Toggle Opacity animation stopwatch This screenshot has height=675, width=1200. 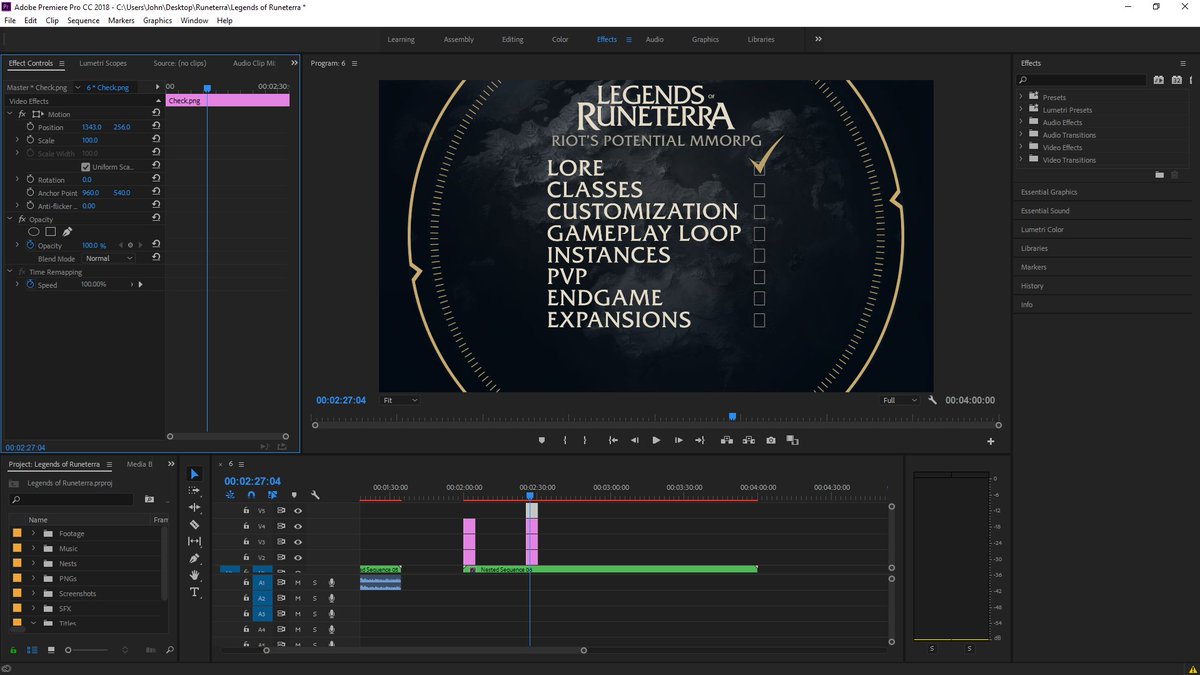tap(30, 245)
